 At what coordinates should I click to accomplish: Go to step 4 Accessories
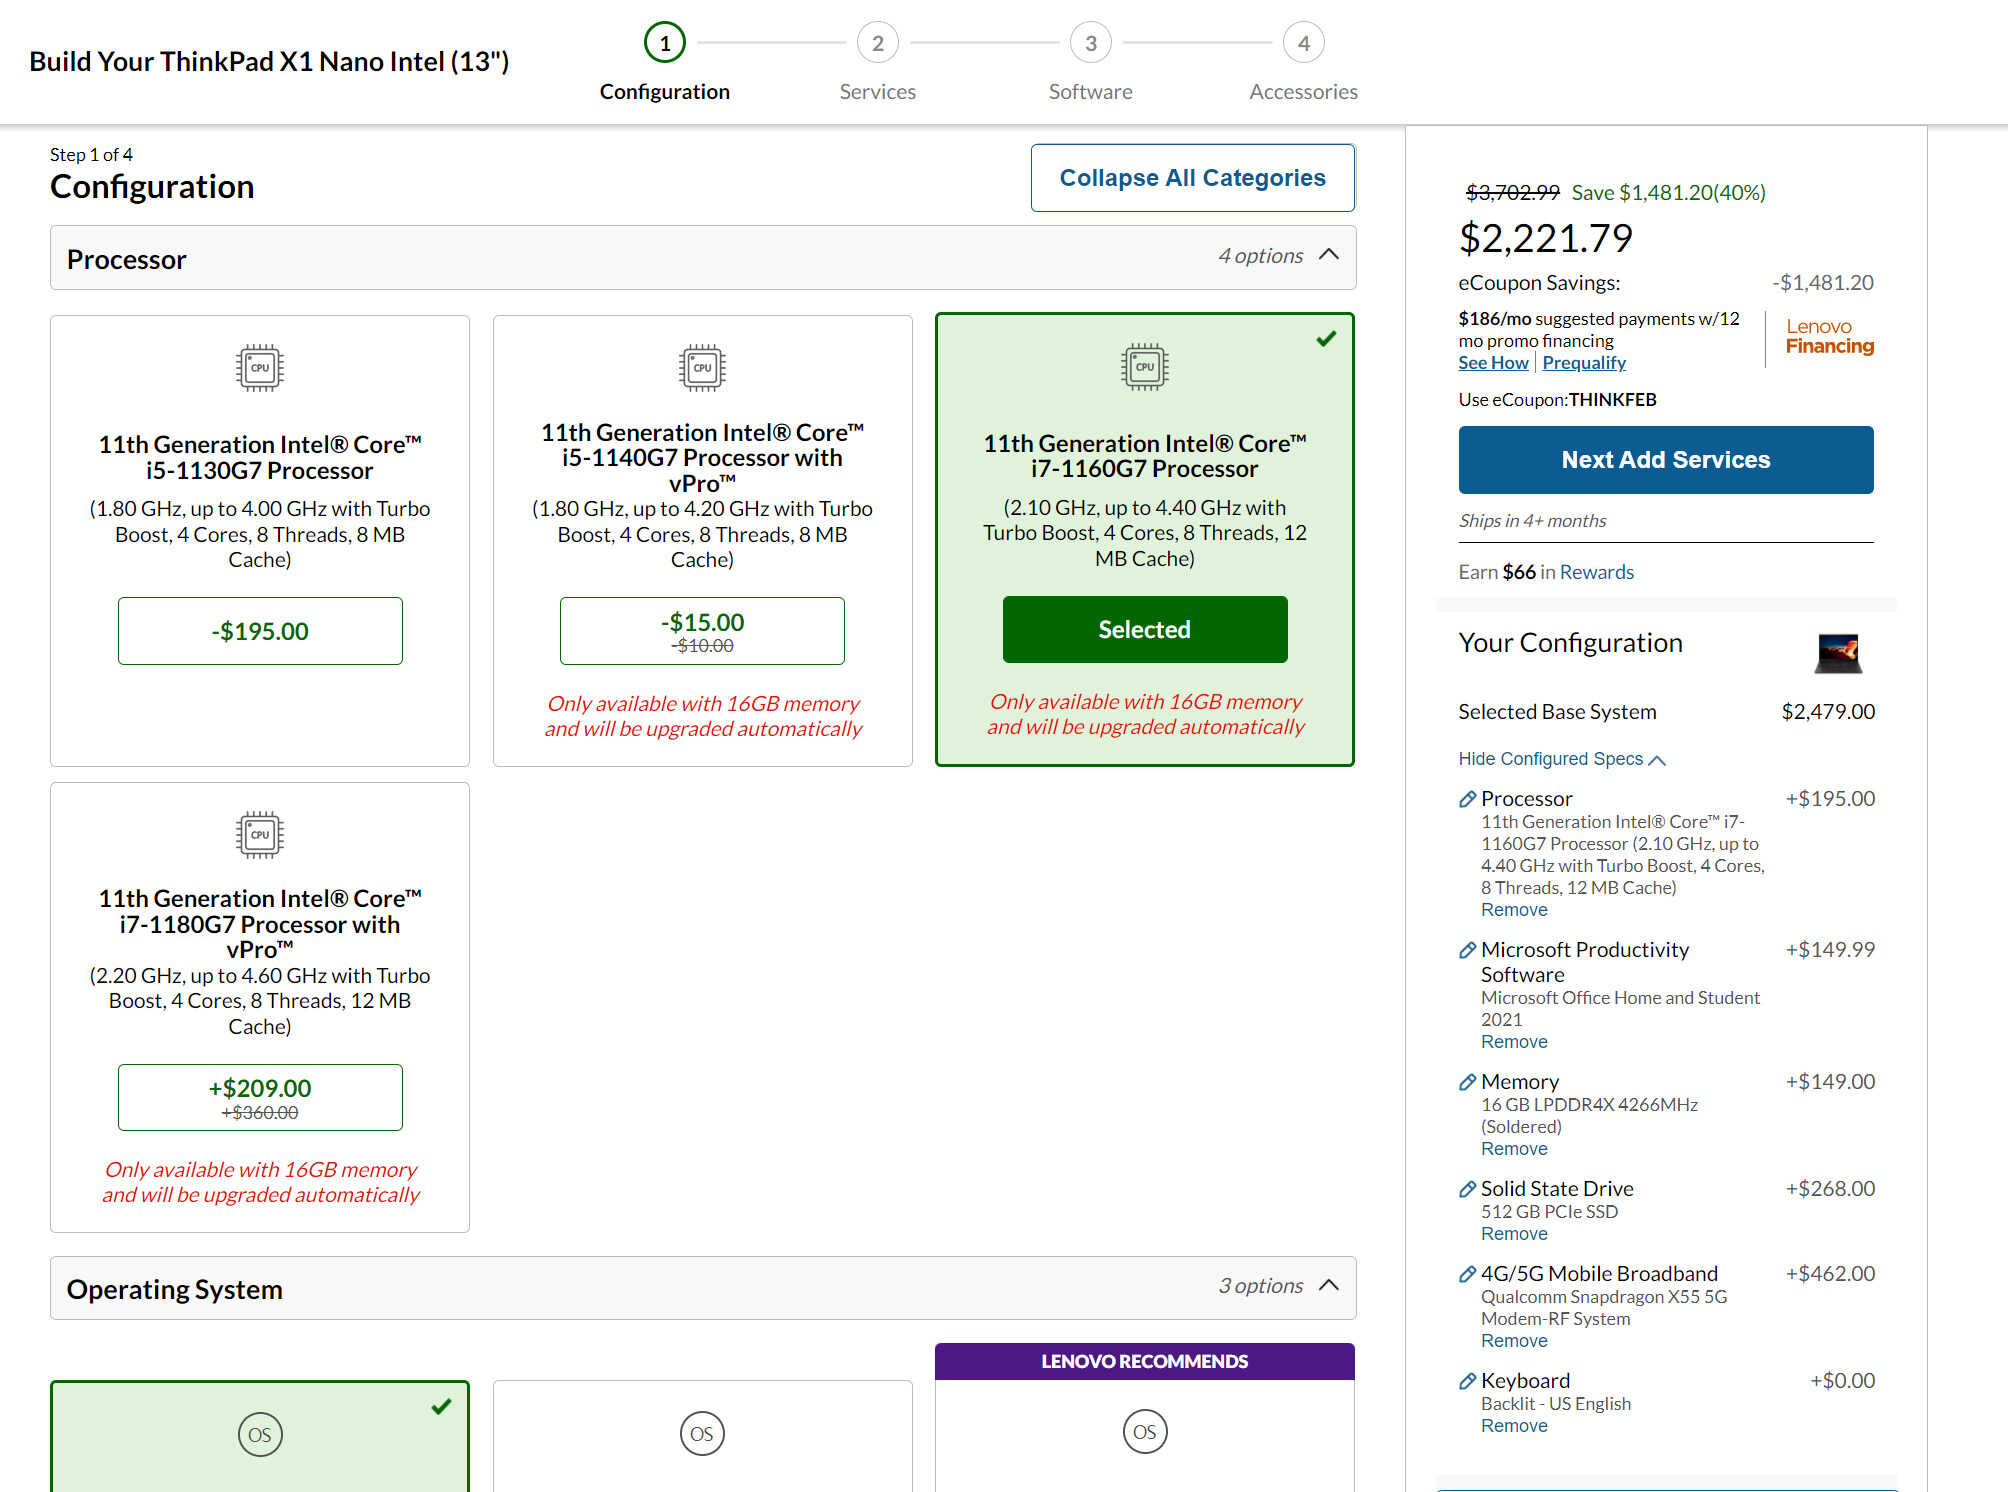click(1304, 43)
